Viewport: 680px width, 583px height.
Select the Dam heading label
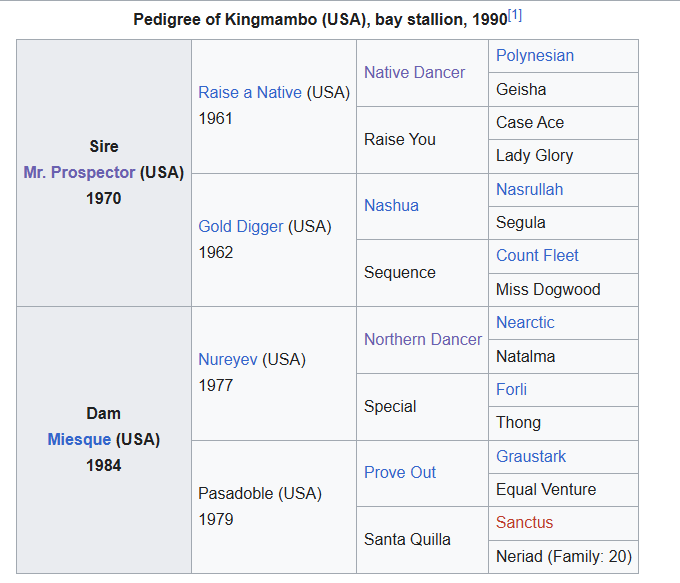(104, 413)
